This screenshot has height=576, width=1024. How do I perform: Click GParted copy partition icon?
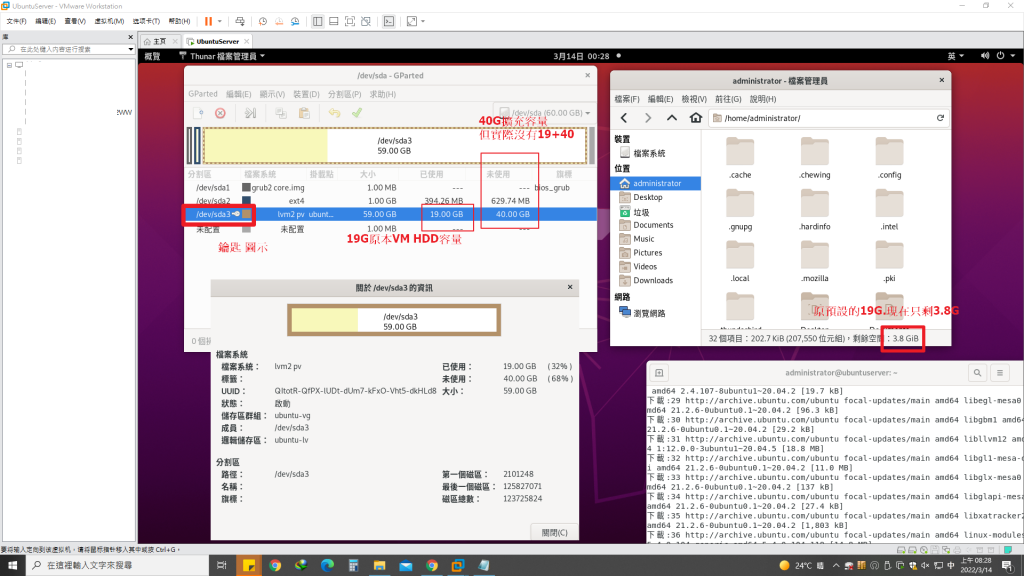(x=281, y=113)
